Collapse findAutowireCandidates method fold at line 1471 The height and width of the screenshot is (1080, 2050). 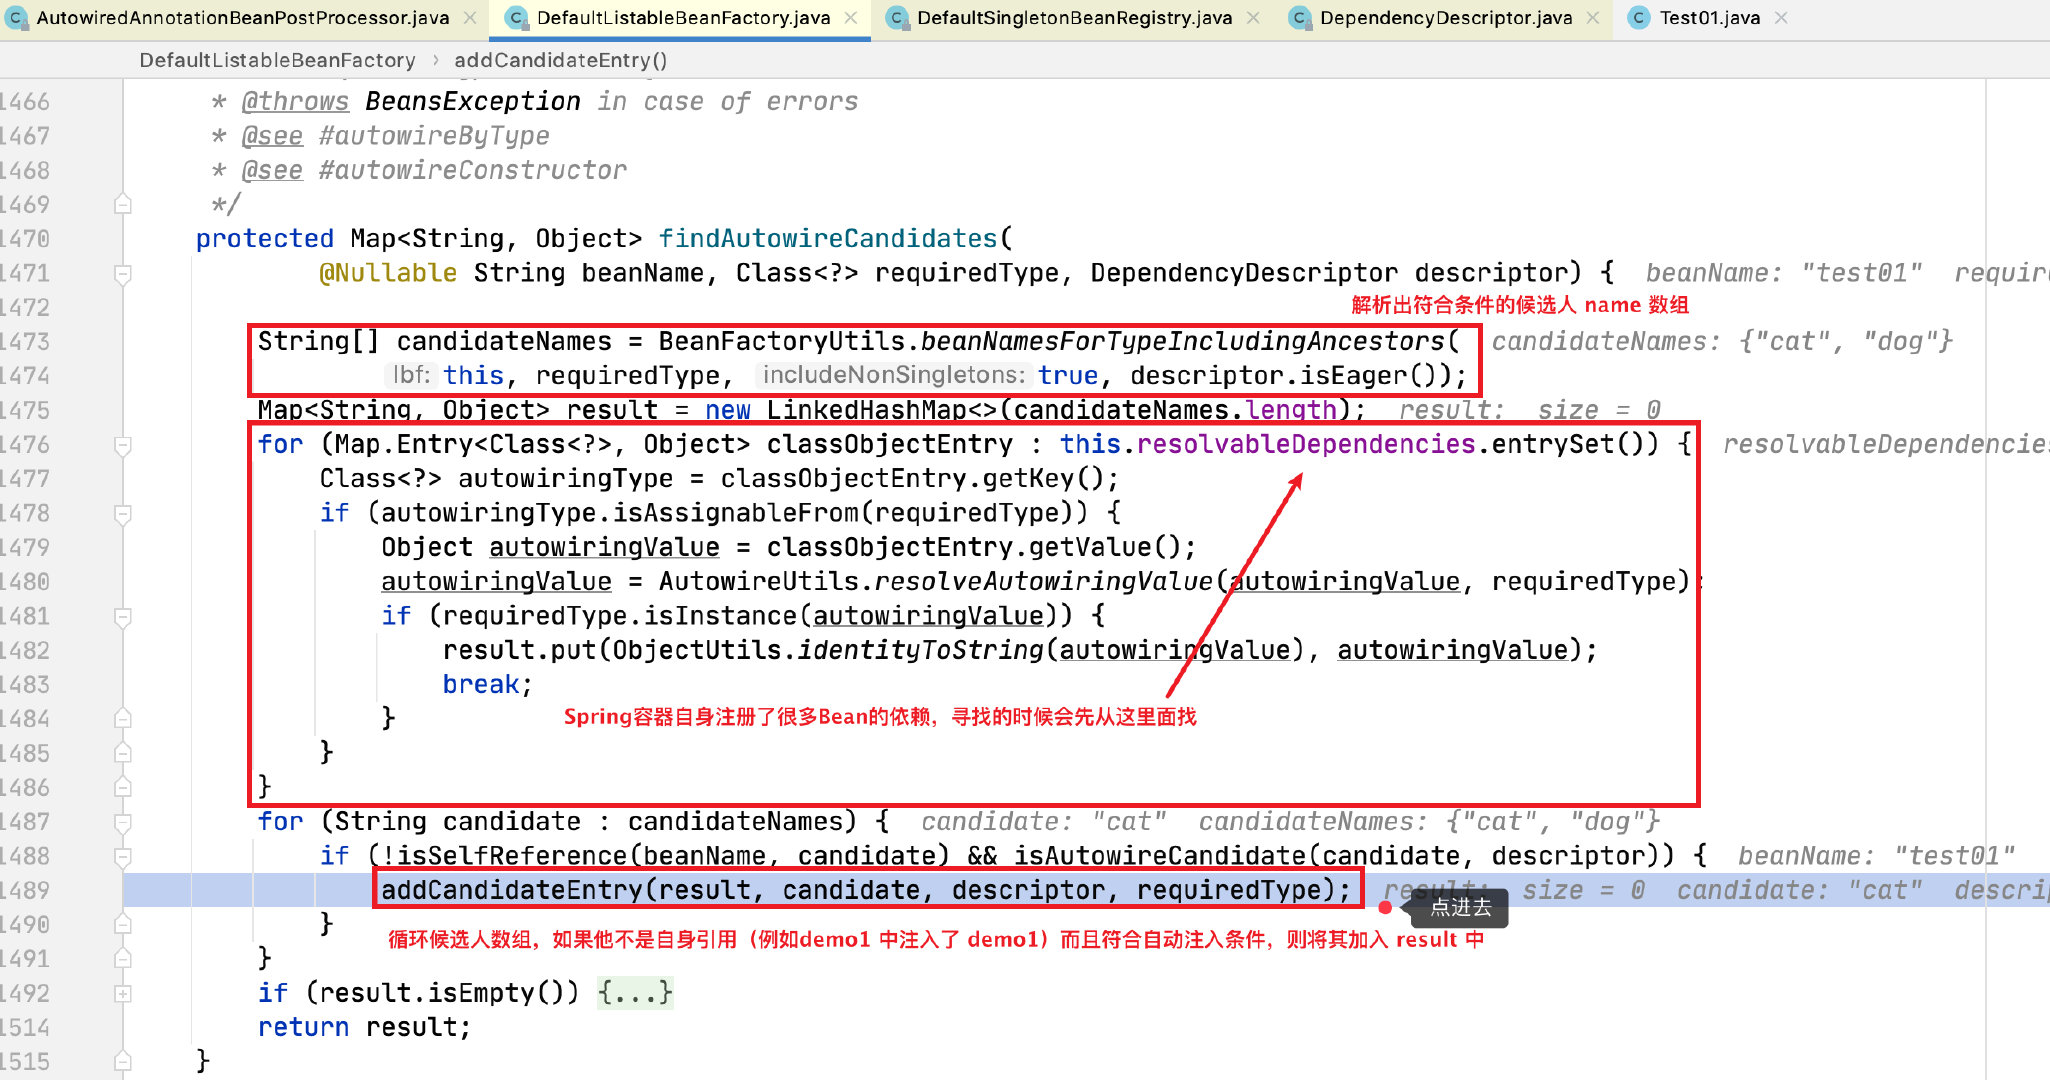pos(123,273)
